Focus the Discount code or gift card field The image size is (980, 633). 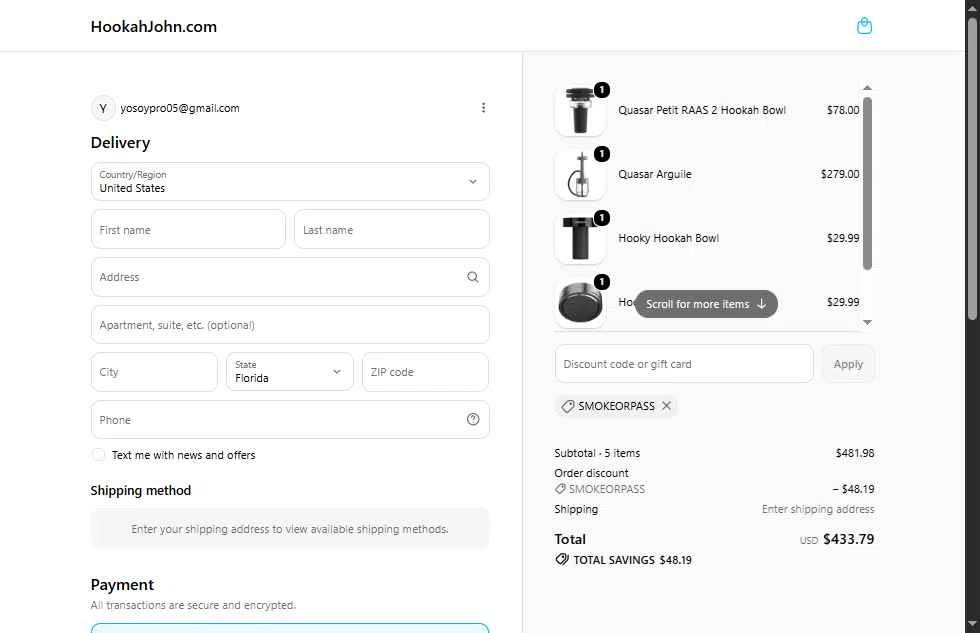(x=684, y=364)
